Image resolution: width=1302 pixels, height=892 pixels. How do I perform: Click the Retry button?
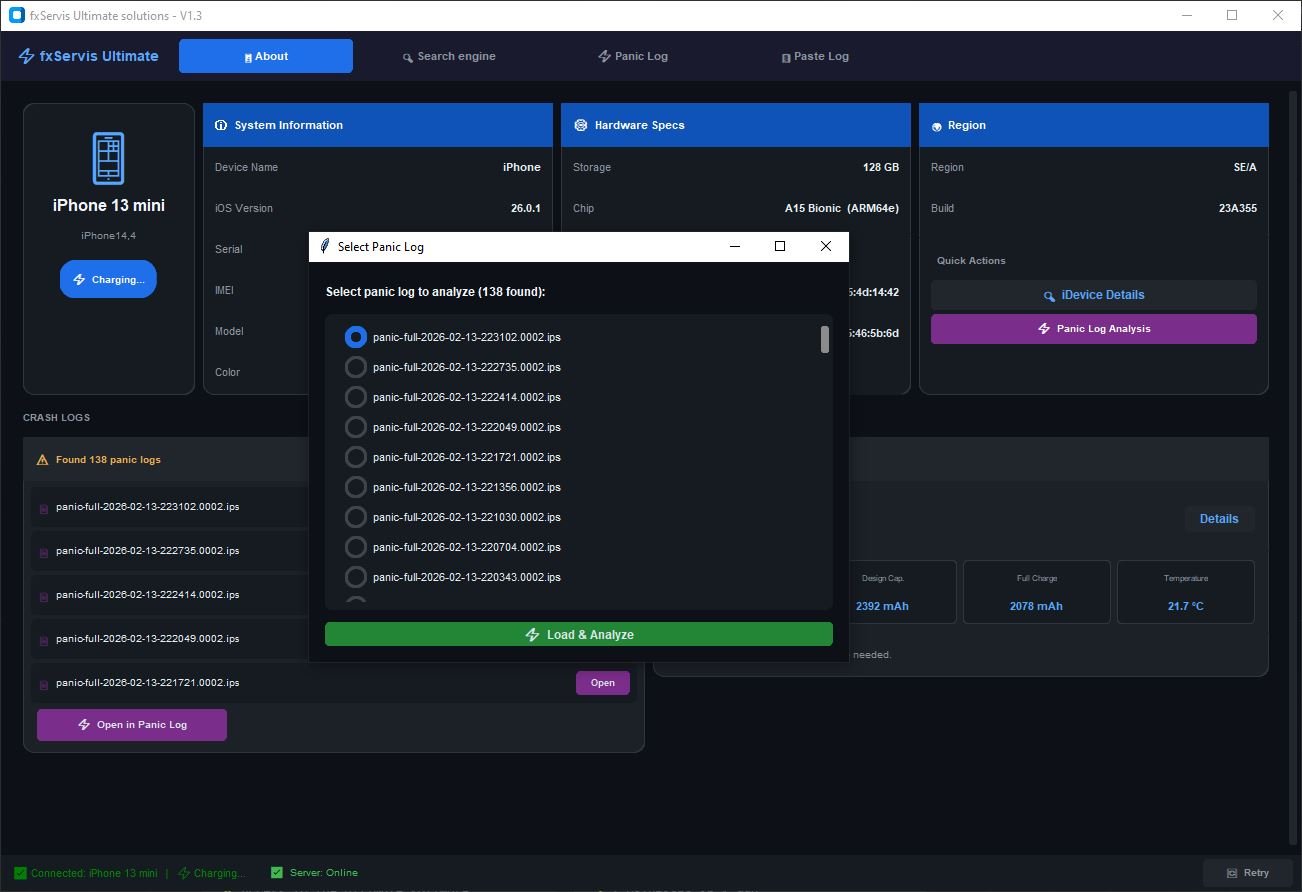(x=1247, y=873)
